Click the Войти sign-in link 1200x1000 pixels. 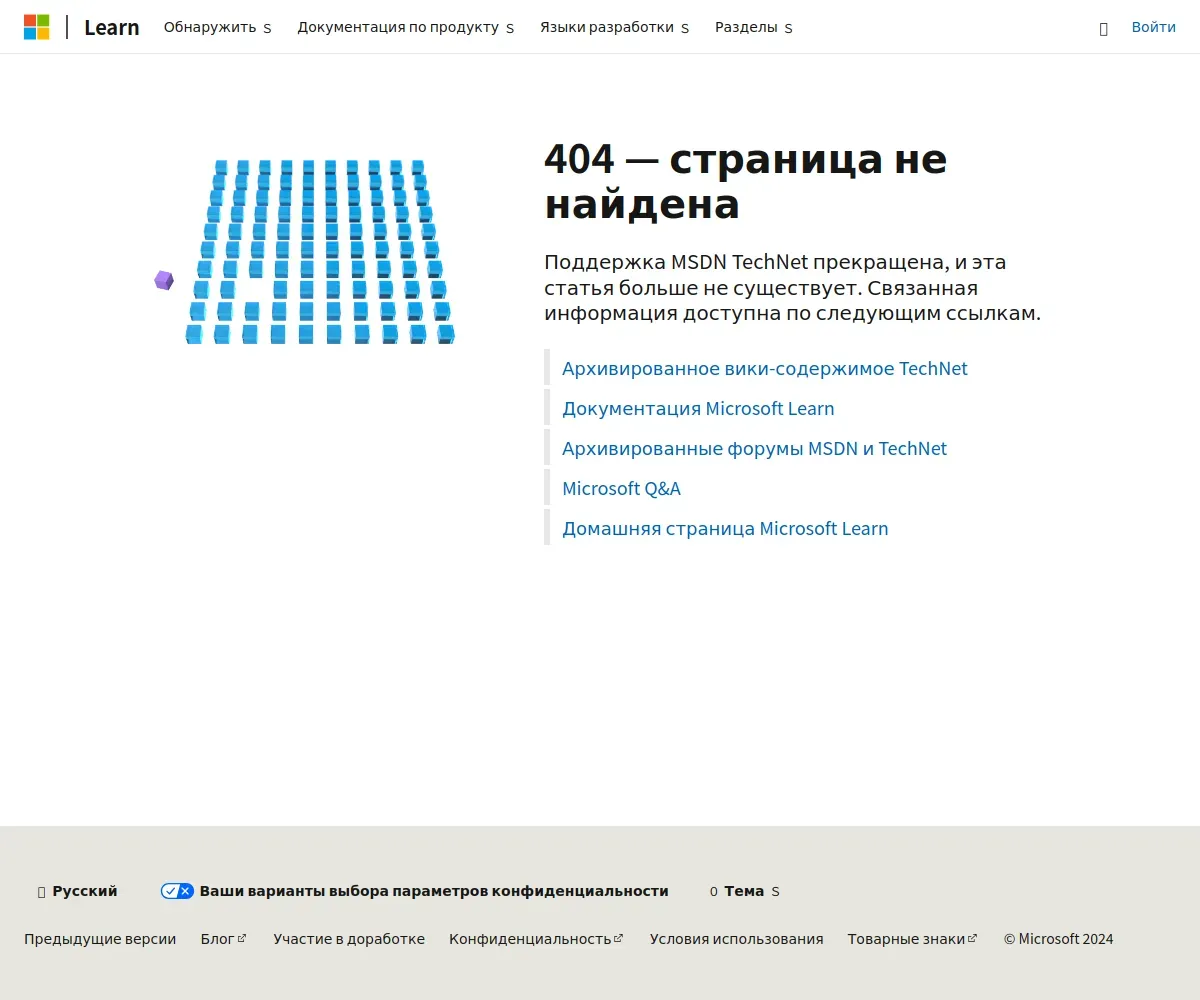tap(1154, 27)
